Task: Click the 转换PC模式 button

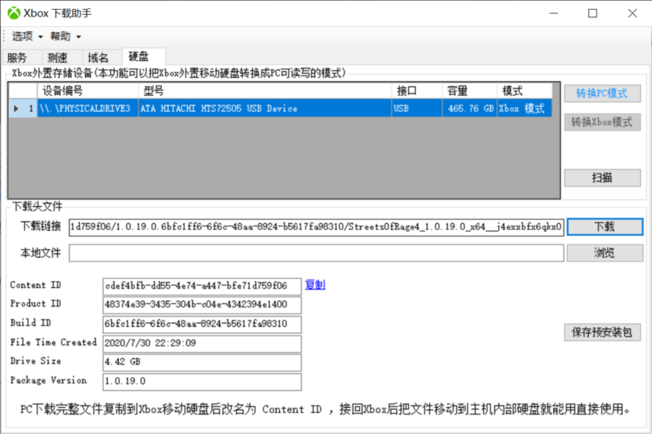Action: (x=602, y=93)
